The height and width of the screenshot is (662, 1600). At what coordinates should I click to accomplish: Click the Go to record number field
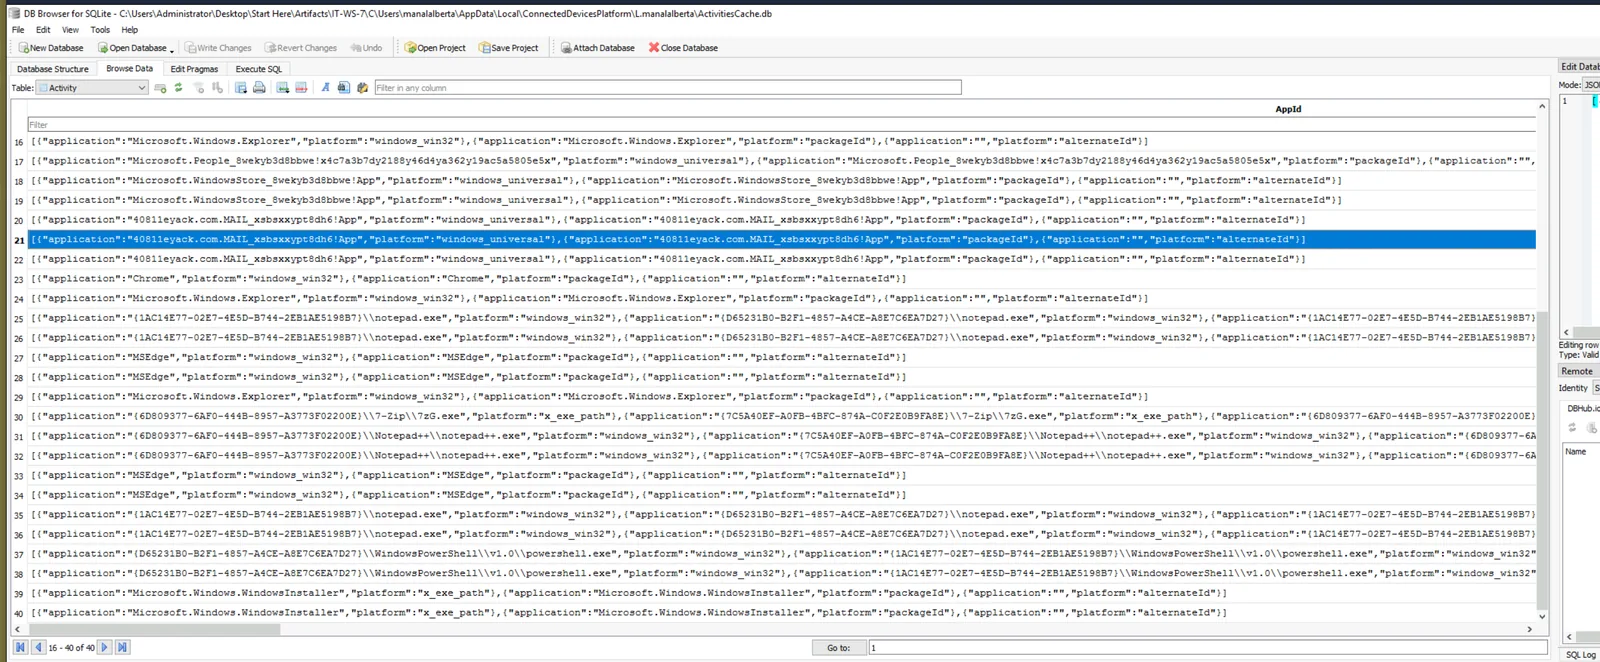[x=1208, y=647]
